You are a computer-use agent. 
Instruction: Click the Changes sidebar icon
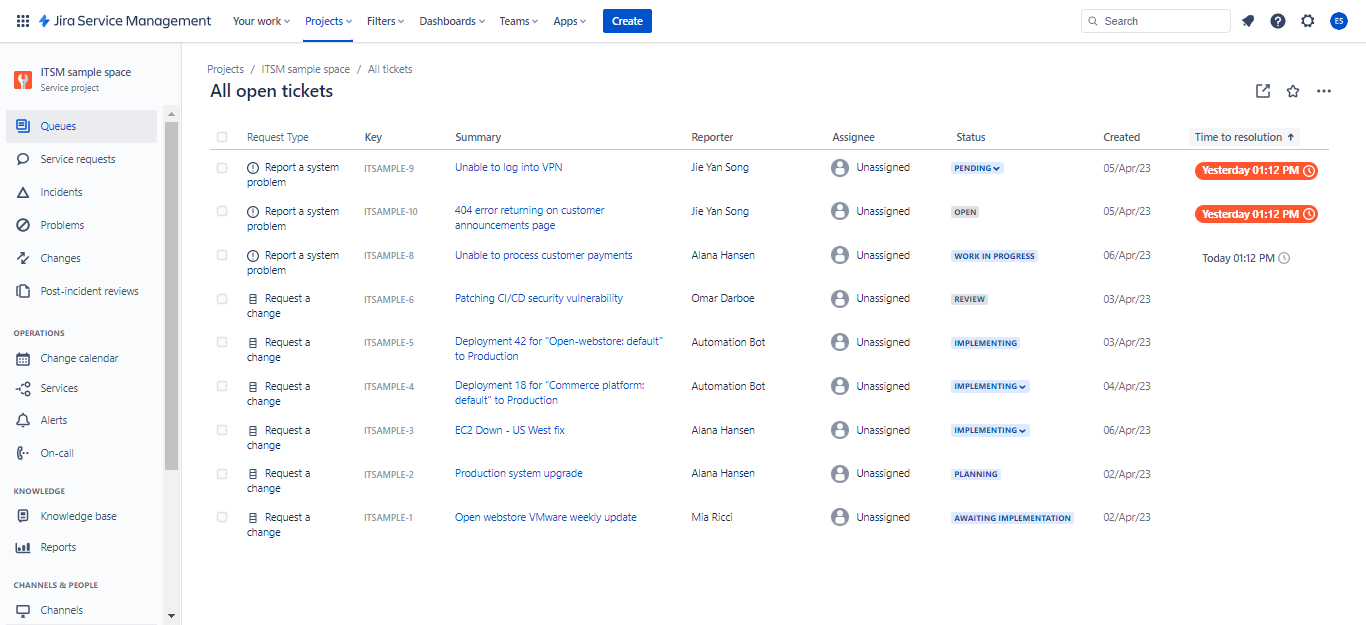pos(23,258)
